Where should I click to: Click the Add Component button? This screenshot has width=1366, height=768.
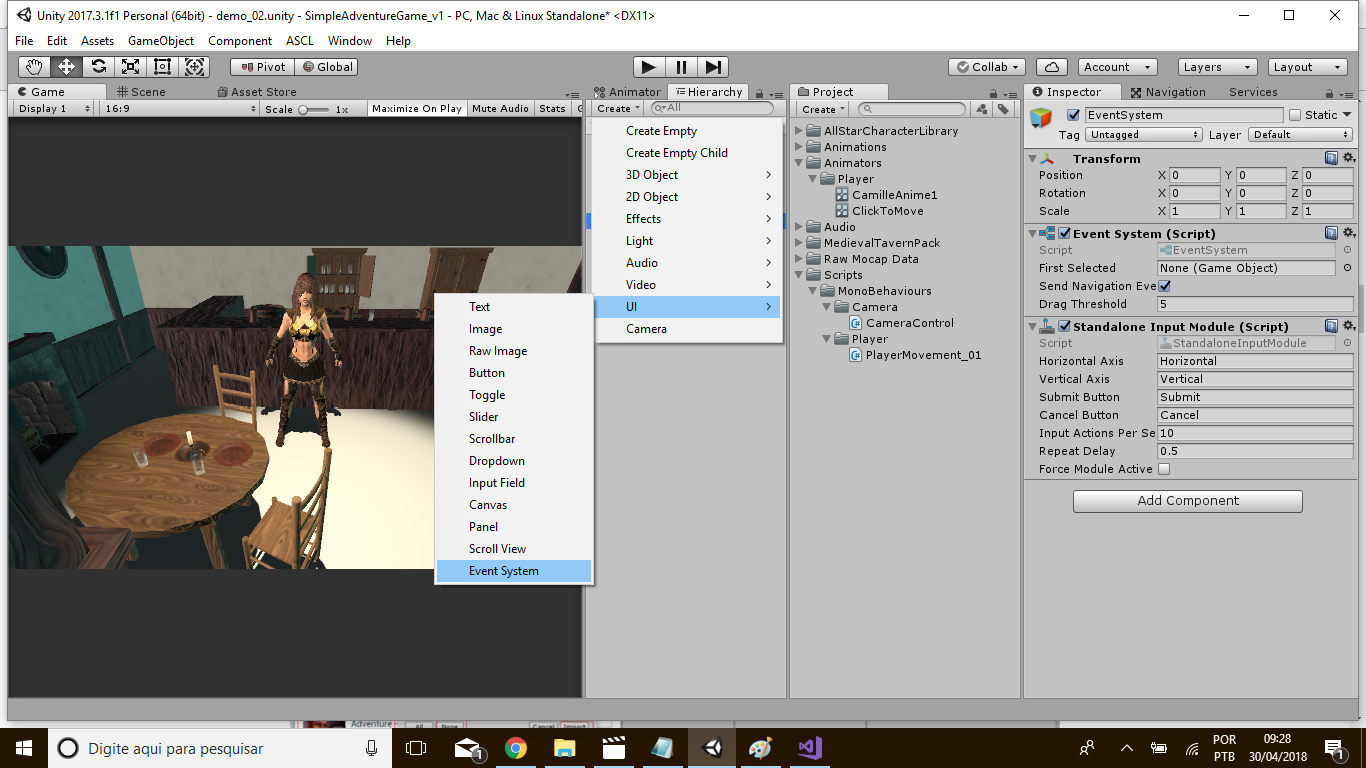[x=1187, y=501]
